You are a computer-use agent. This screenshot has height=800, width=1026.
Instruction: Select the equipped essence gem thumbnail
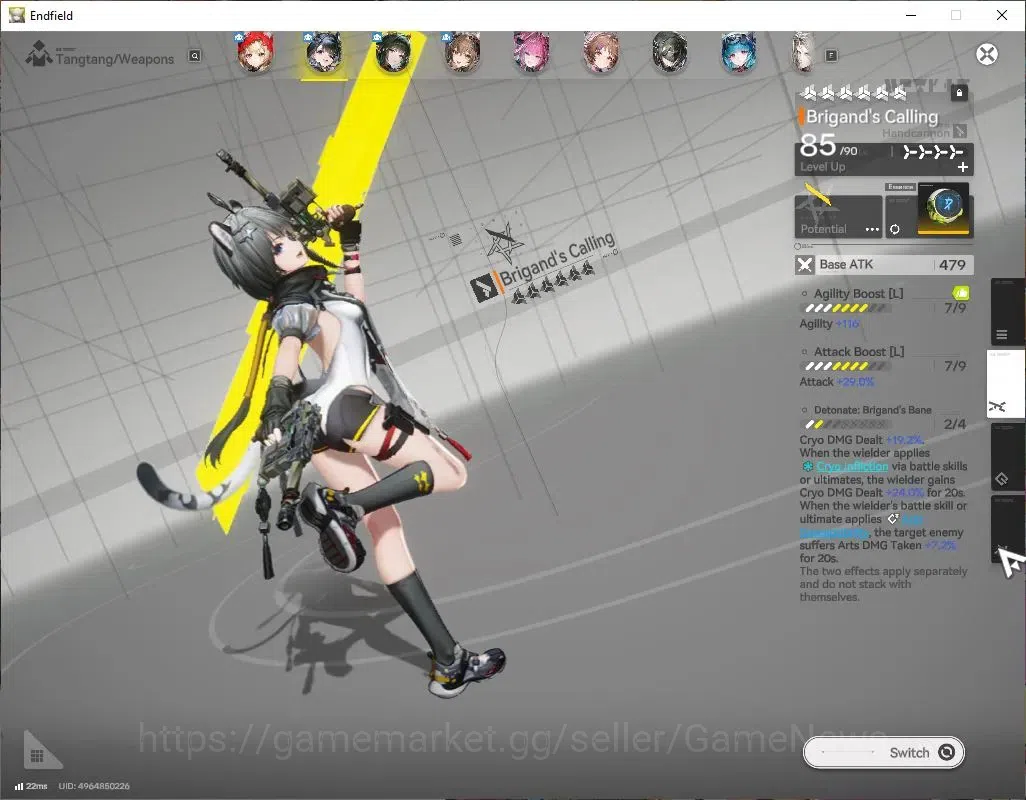pos(943,209)
